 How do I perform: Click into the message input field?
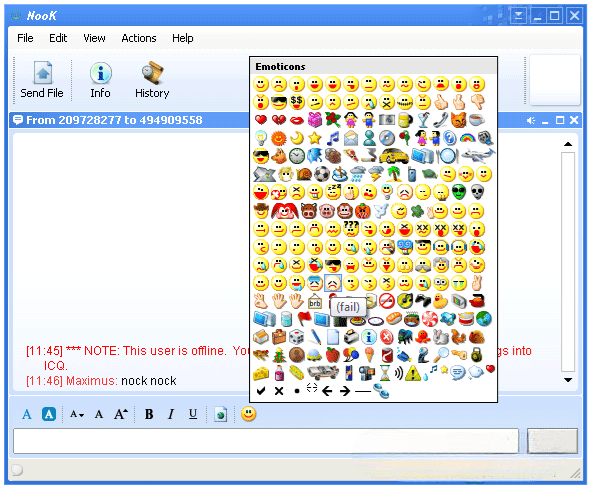pyautogui.click(x=266, y=441)
